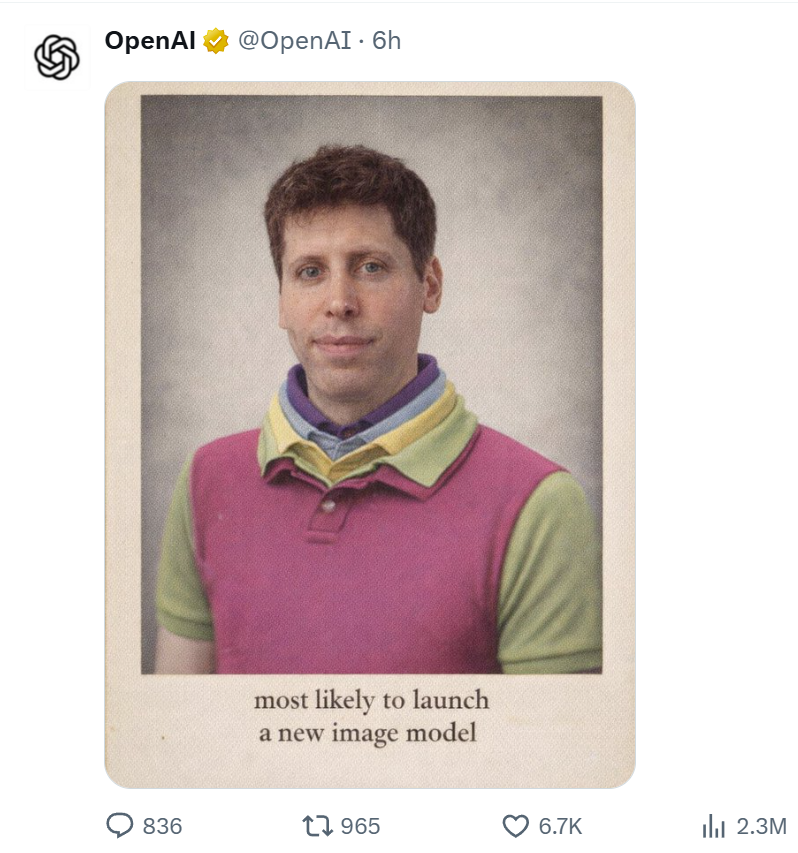Click the green polo sleeve in the photo
The width and height of the screenshot is (798, 853).
point(555,570)
